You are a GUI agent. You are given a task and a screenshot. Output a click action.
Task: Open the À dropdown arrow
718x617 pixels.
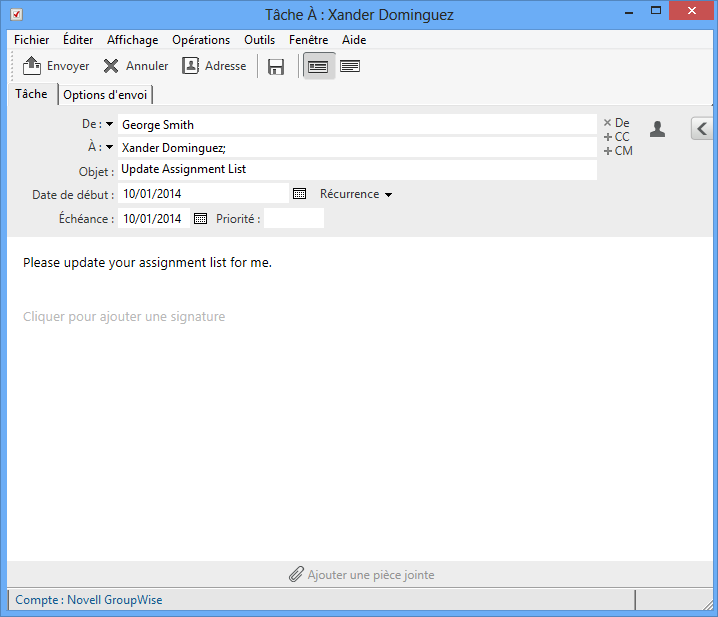(109, 147)
